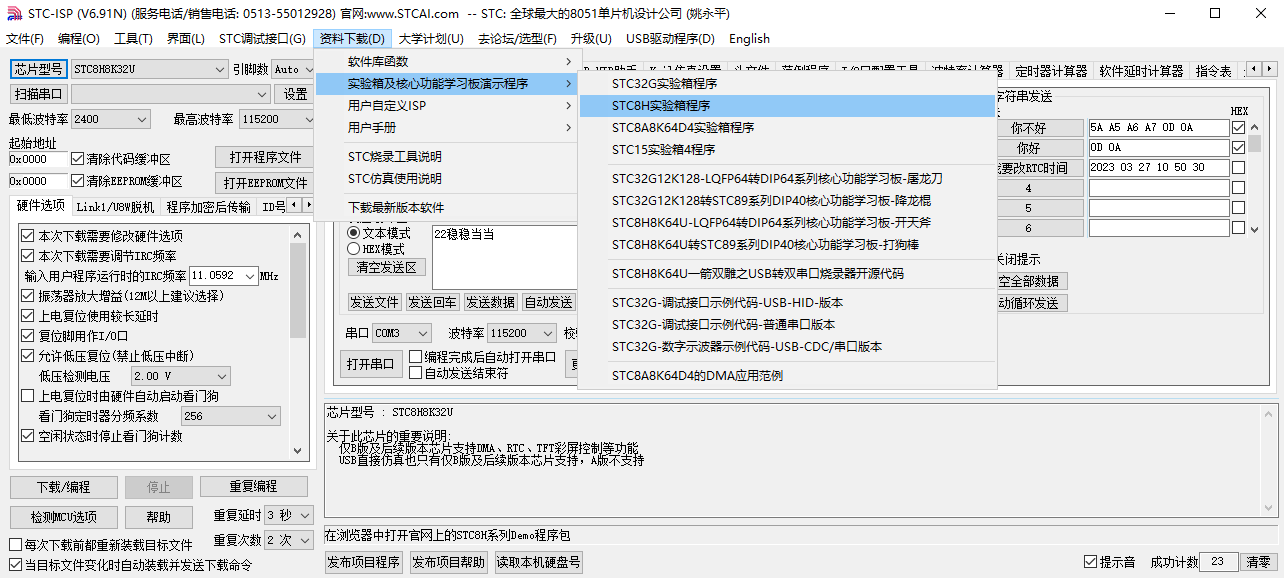
Task: Click the 扫描串口 button
Action: pyautogui.click(x=39, y=94)
